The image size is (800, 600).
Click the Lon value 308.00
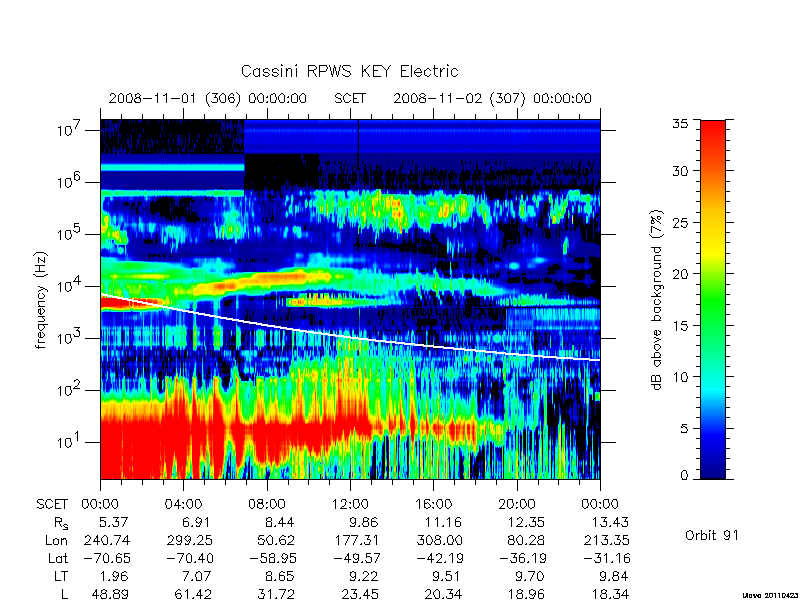pyautogui.click(x=440, y=540)
